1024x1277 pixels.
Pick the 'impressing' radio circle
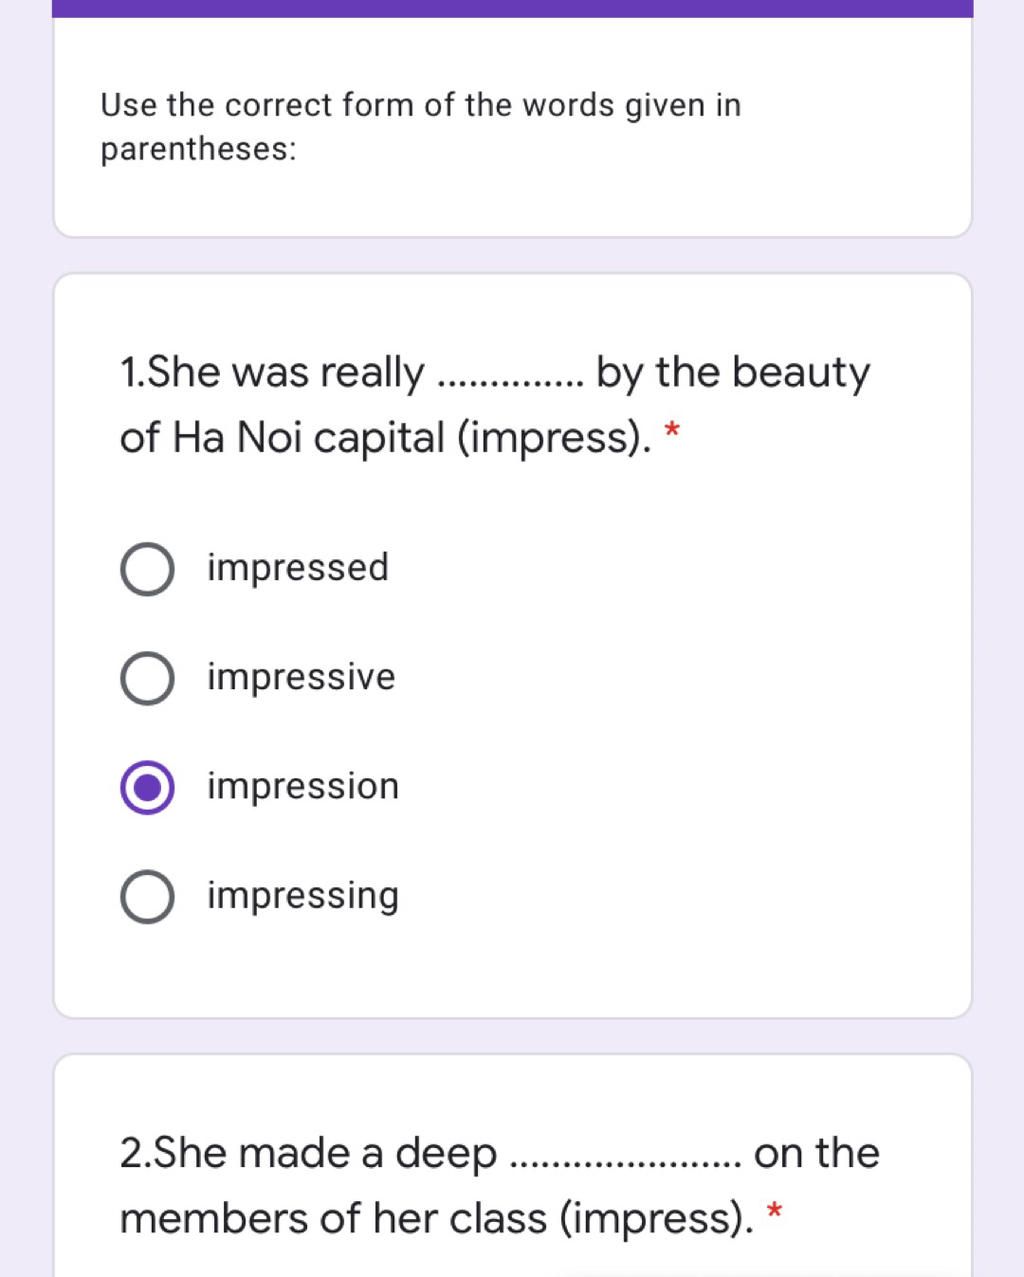click(x=147, y=897)
